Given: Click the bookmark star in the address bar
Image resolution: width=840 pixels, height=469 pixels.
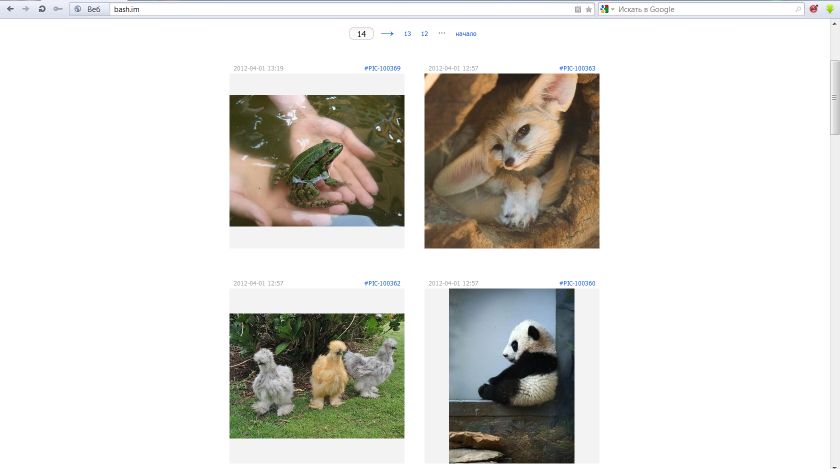Looking at the screenshot, I should (x=589, y=9).
